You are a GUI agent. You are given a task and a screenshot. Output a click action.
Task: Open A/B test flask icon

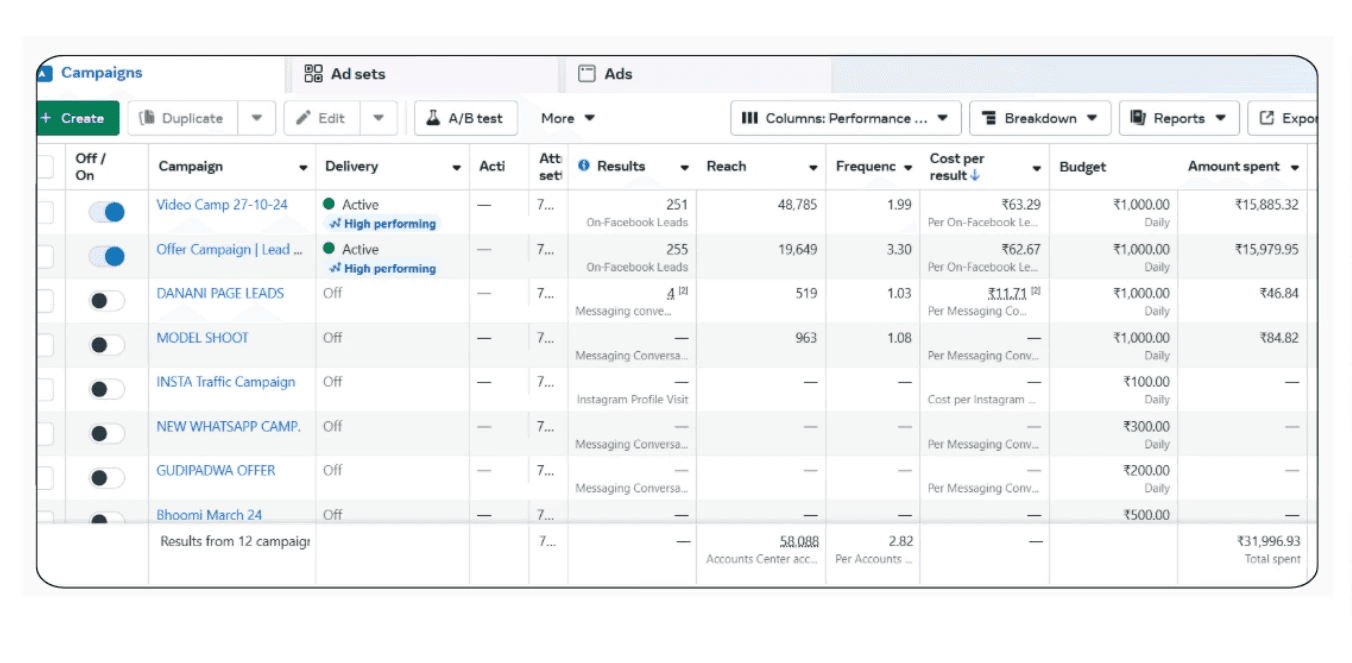pyautogui.click(x=433, y=118)
